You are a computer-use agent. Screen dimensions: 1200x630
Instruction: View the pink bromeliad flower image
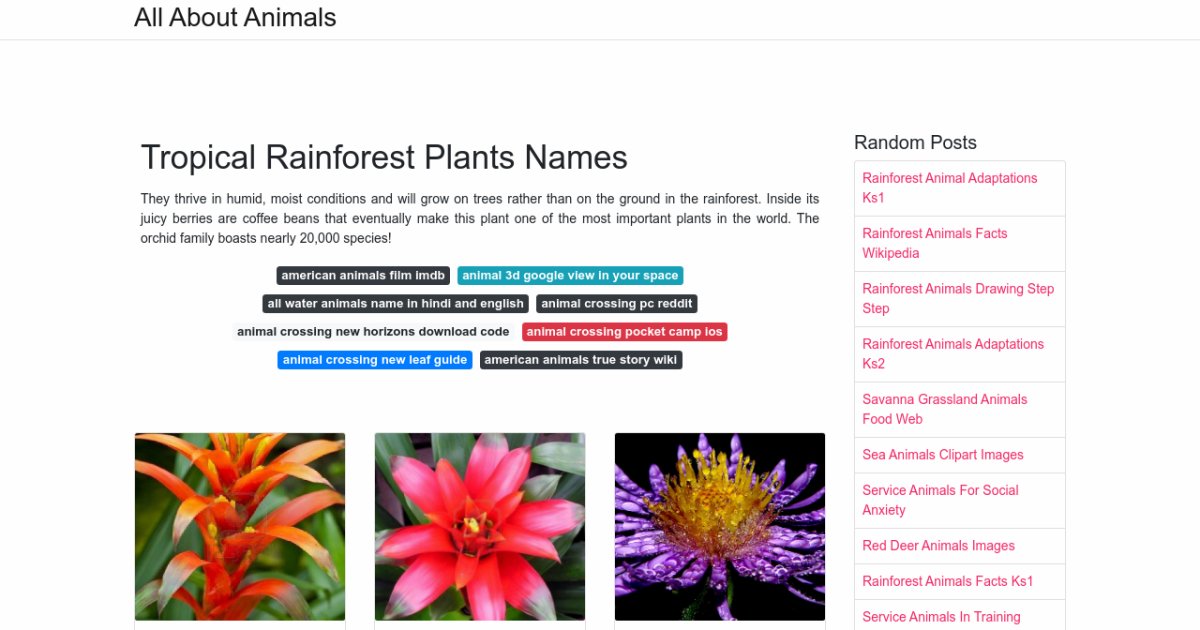(x=480, y=526)
